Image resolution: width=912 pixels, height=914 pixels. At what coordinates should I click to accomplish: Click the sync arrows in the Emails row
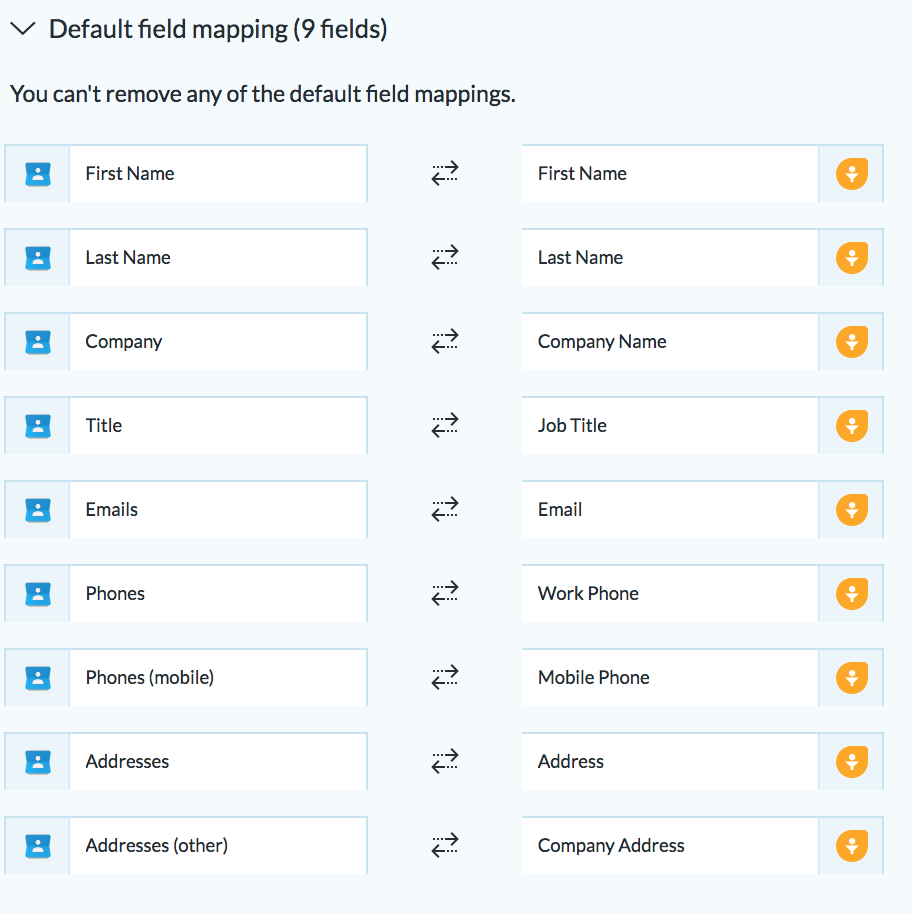click(445, 509)
